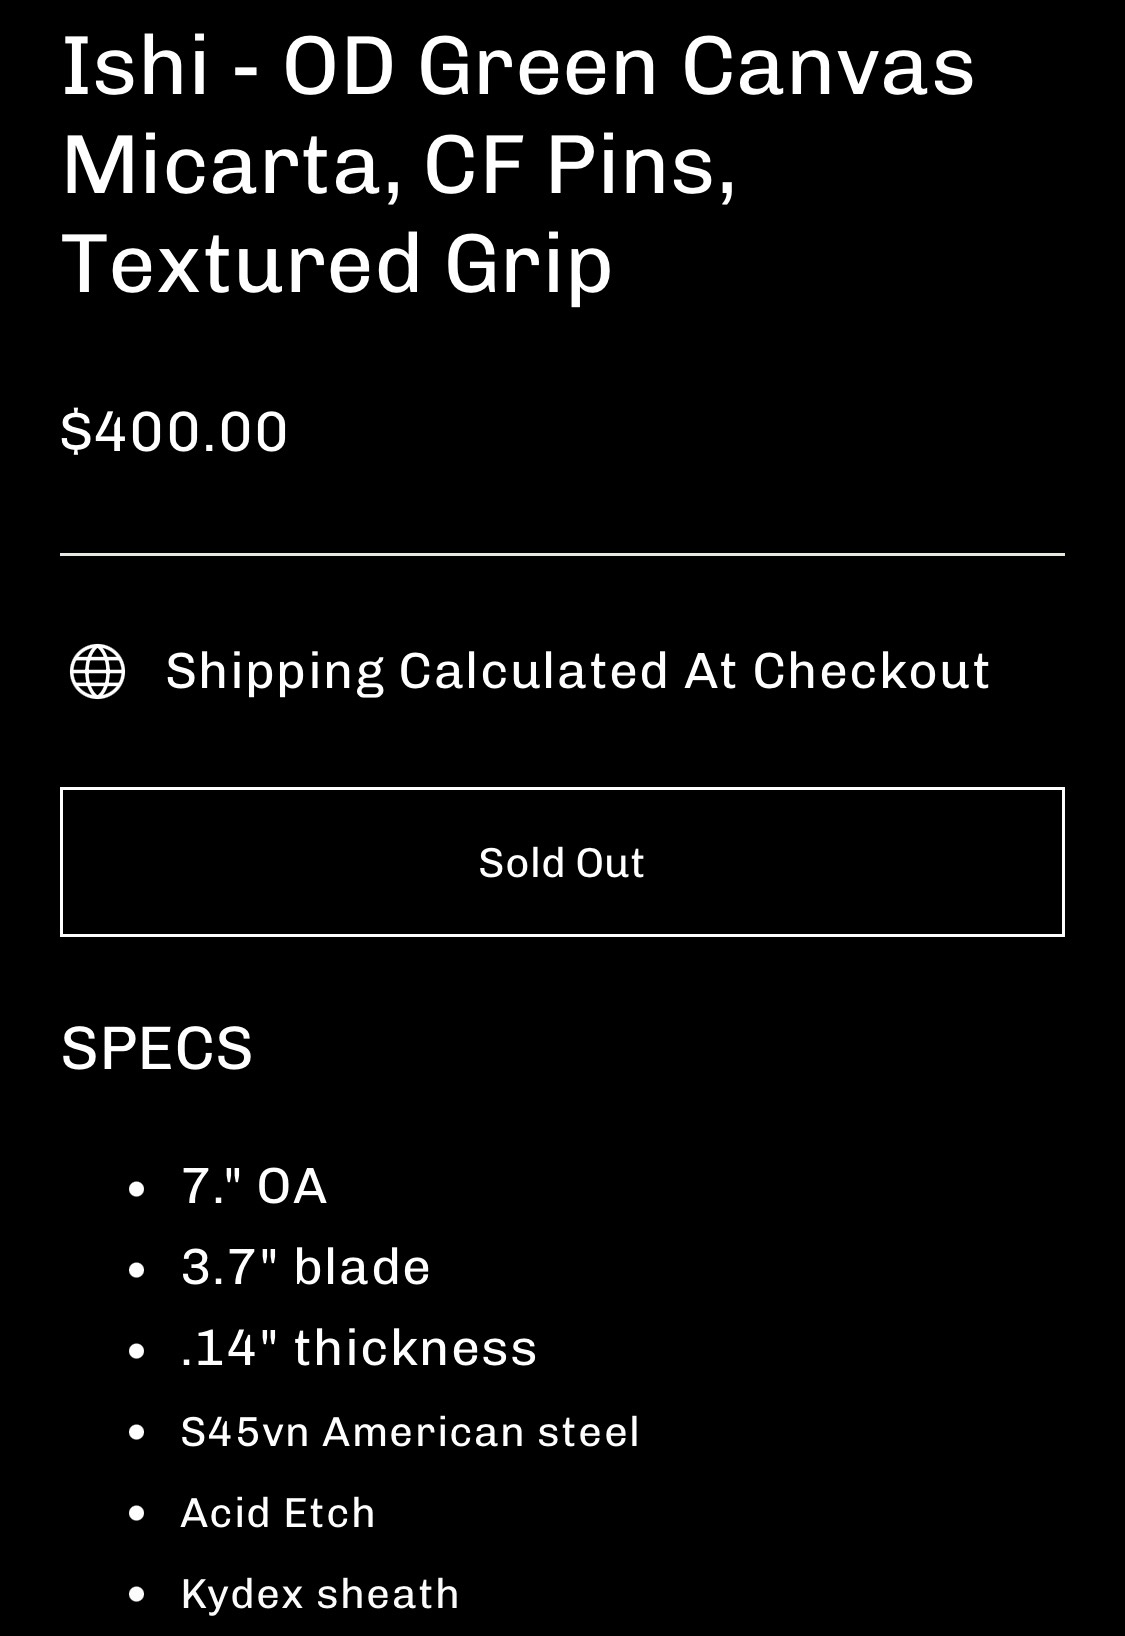
Task: Click the 3.7" blade spec
Action: point(305,1267)
